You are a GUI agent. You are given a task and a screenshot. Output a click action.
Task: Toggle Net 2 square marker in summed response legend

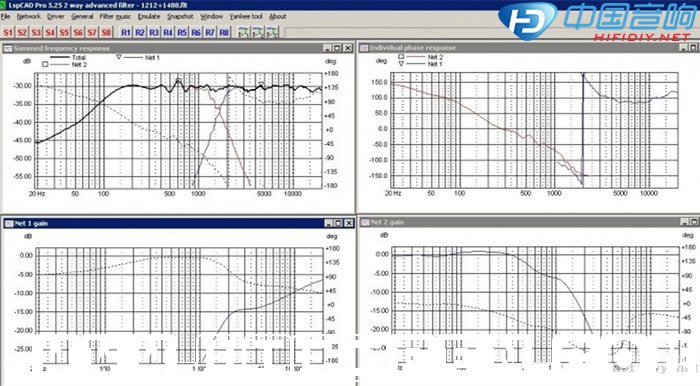(x=45, y=64)
